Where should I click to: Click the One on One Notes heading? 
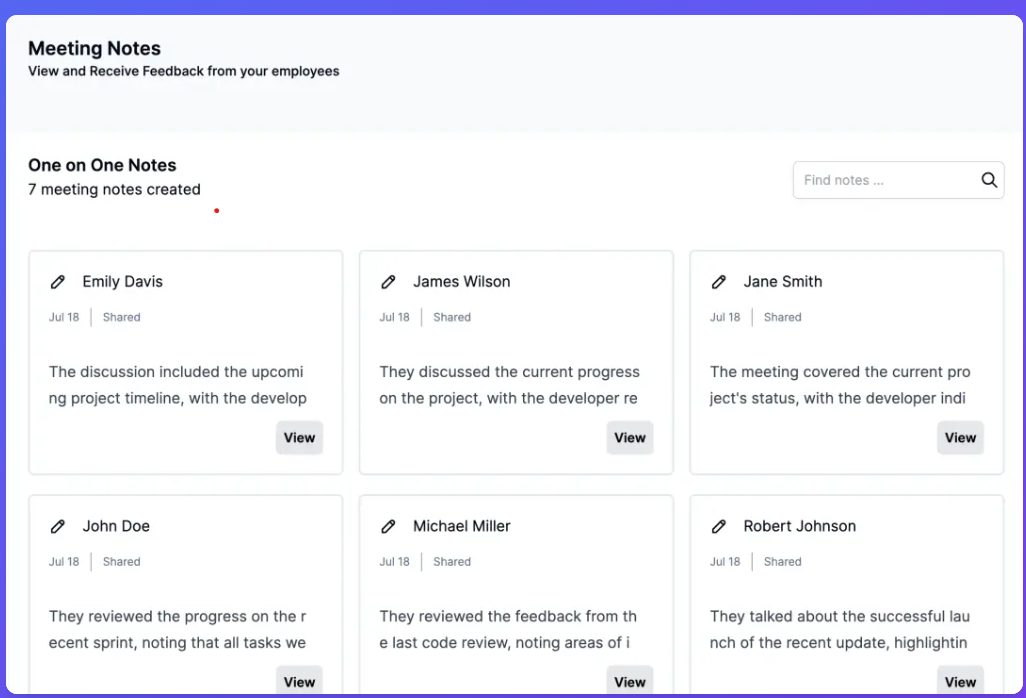pos(102,165)
